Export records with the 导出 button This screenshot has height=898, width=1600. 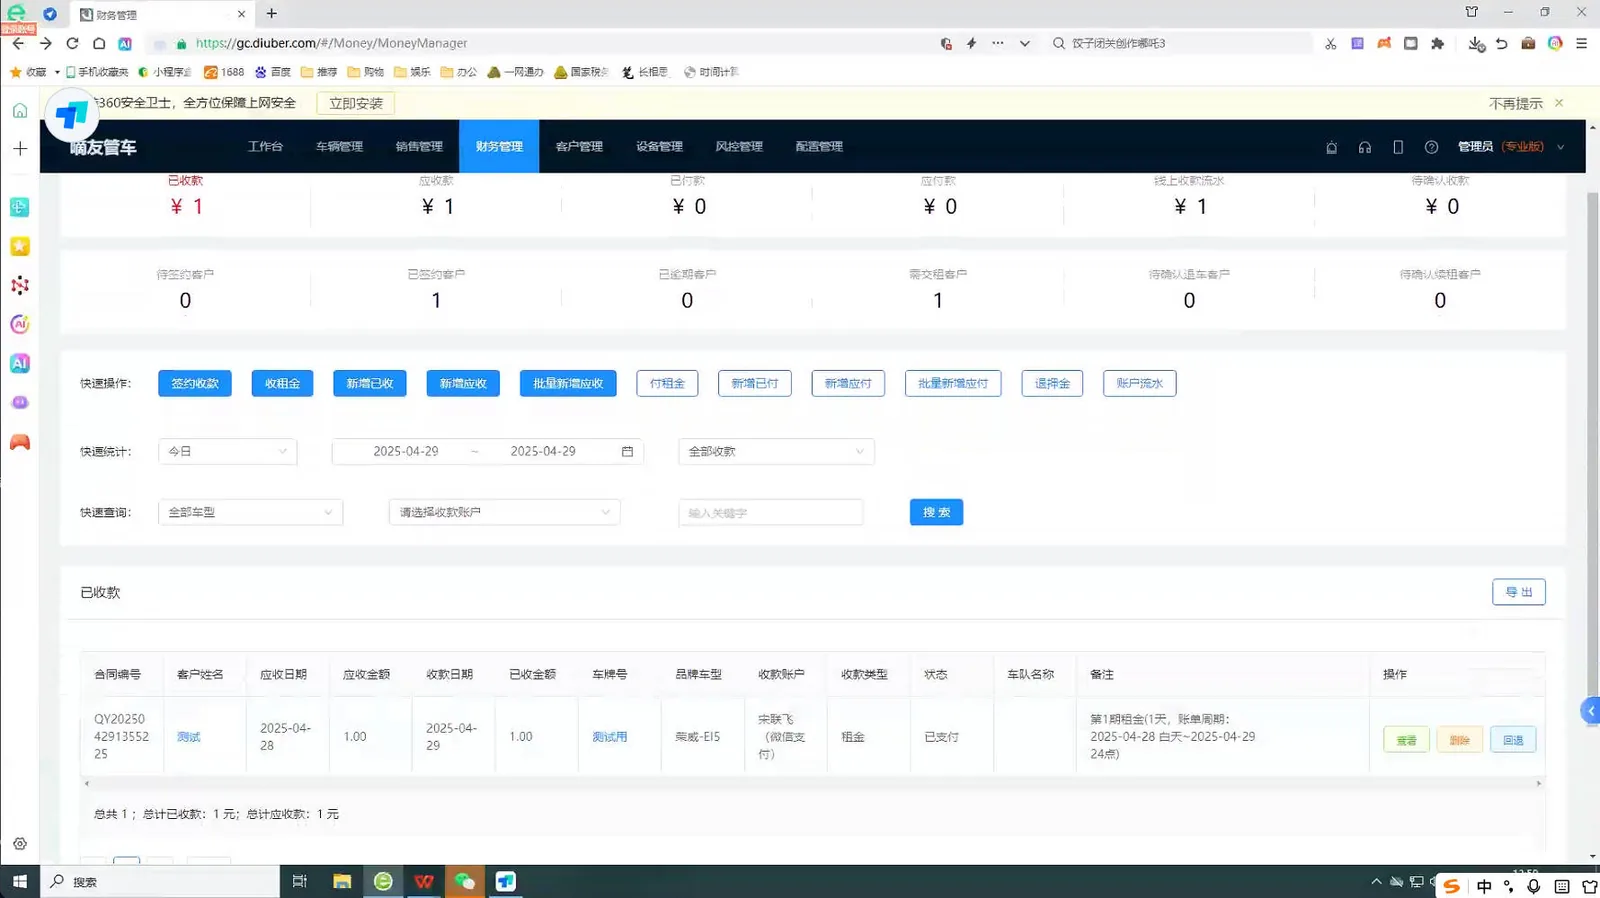pyautogui.click(x=1519, y=592)
